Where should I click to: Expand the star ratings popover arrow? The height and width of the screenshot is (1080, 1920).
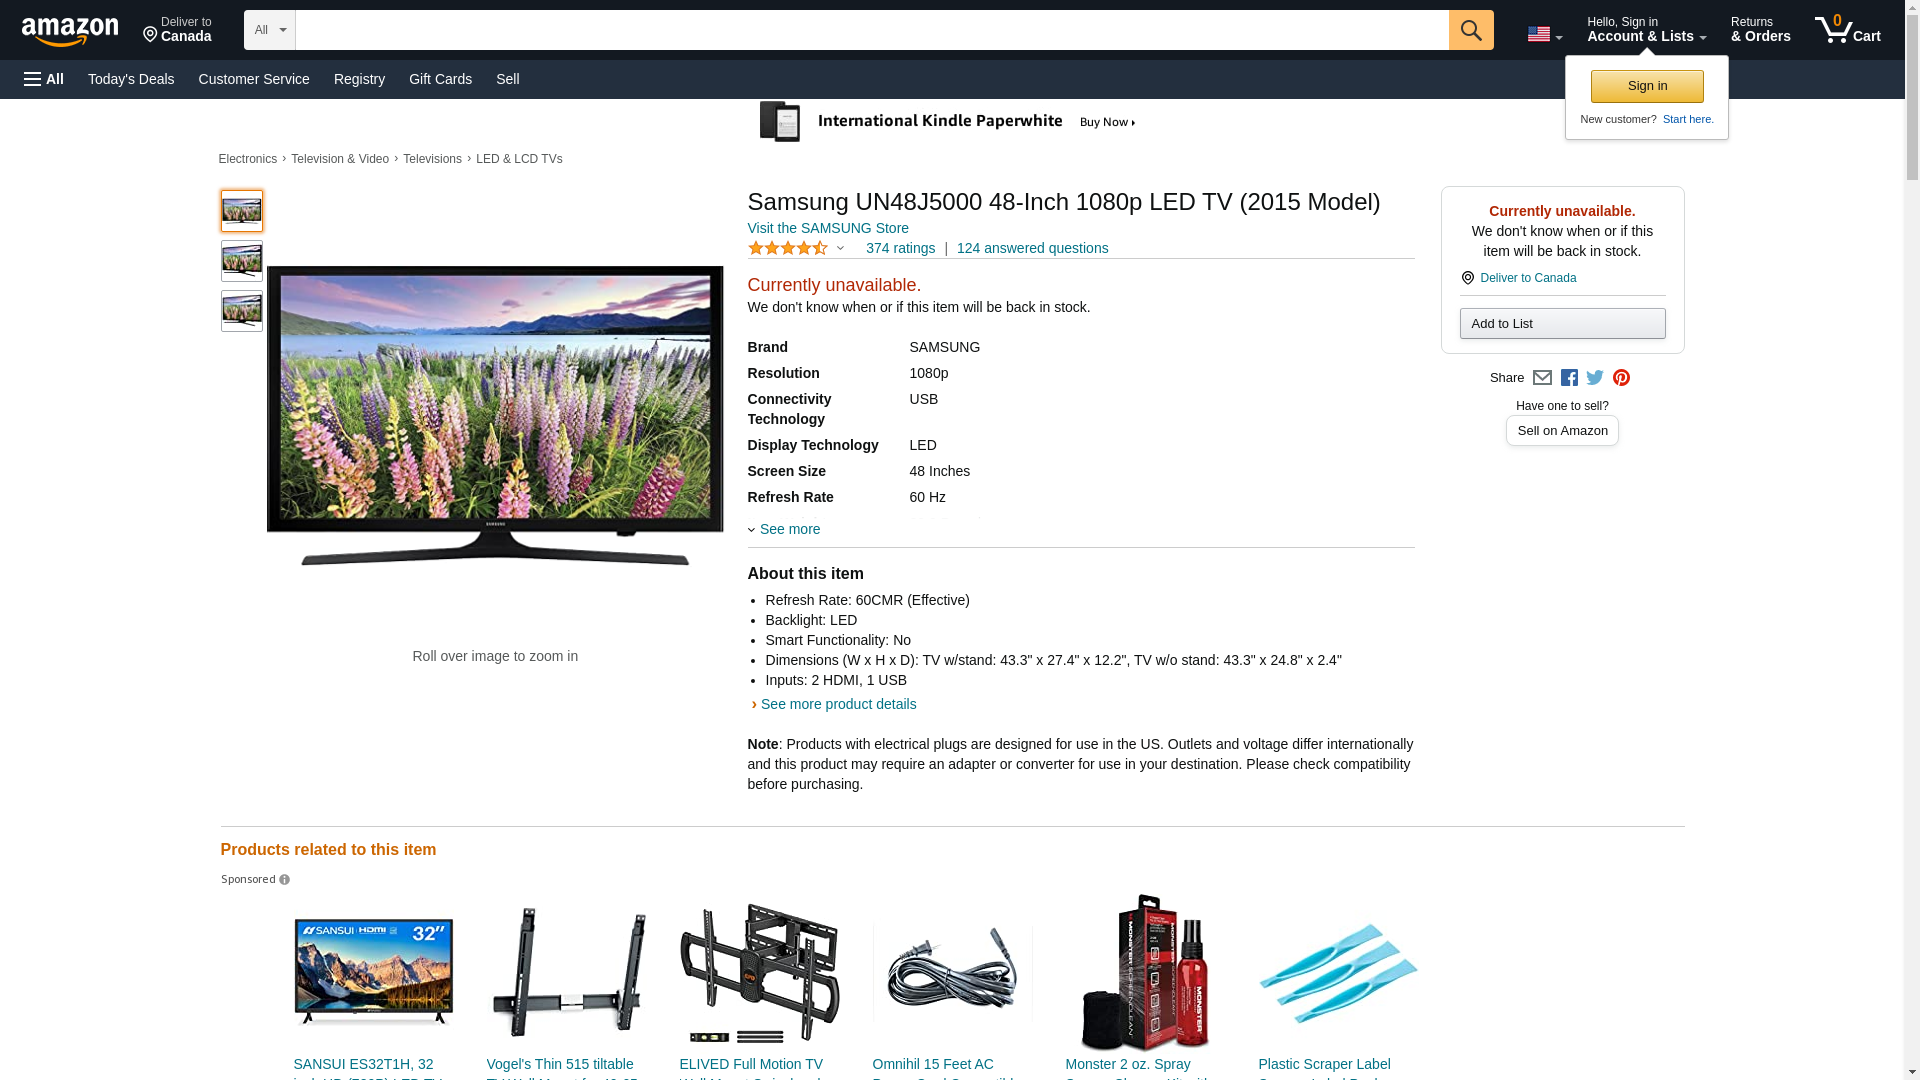(840, 248)
